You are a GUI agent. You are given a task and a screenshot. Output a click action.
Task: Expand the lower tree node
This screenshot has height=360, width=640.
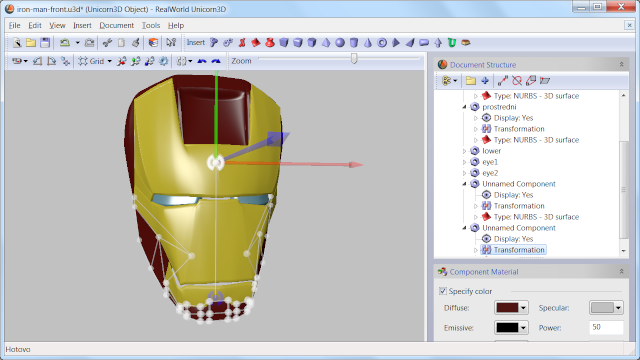click(464, 151)
